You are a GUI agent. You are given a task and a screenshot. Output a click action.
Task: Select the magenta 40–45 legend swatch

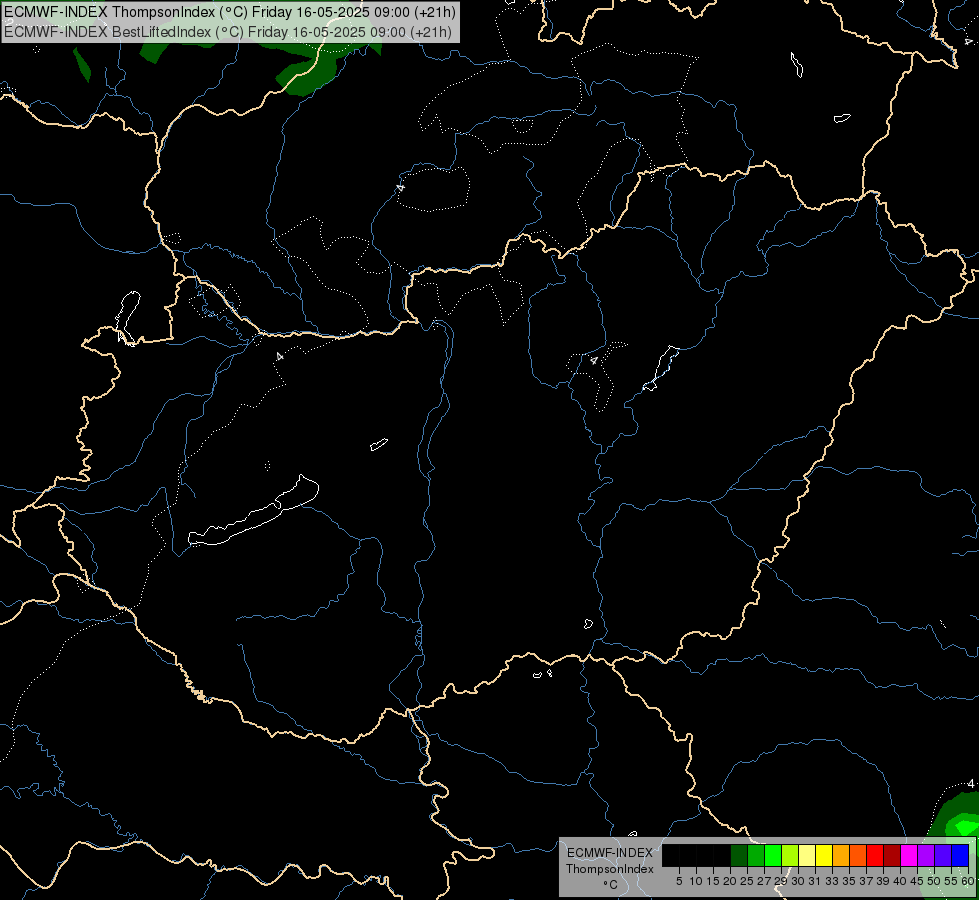pos(909,855)
